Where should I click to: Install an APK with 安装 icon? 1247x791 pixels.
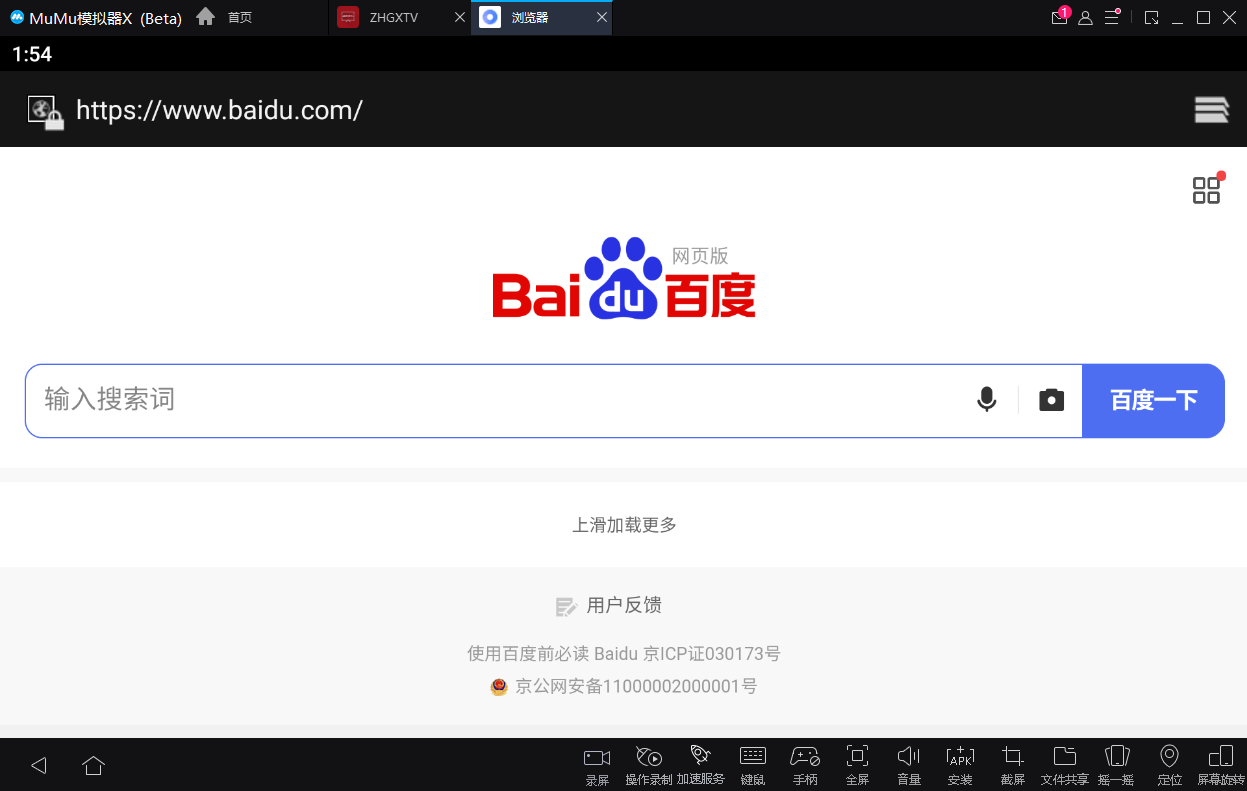tap(960, 765)
